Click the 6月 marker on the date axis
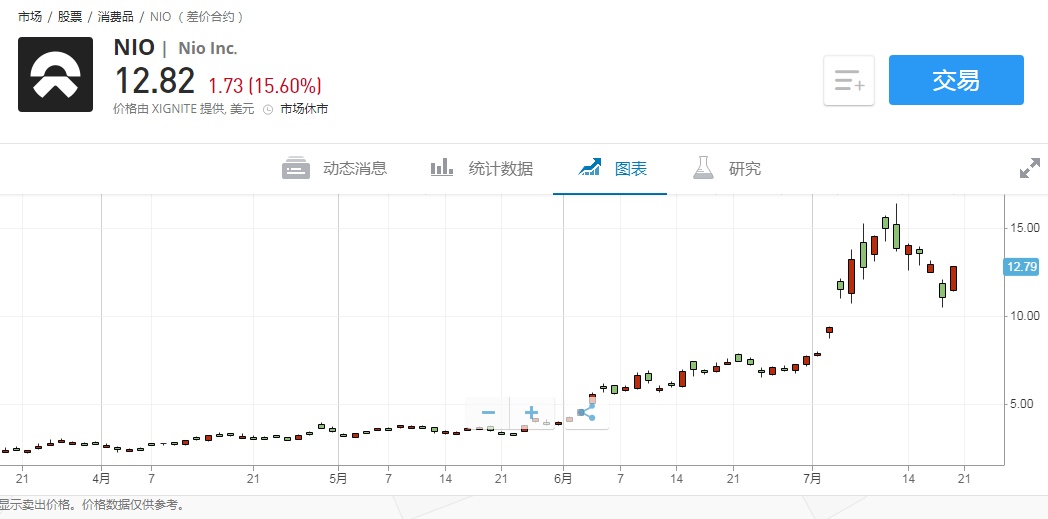The image size is (1048, 519). [563, 479]
